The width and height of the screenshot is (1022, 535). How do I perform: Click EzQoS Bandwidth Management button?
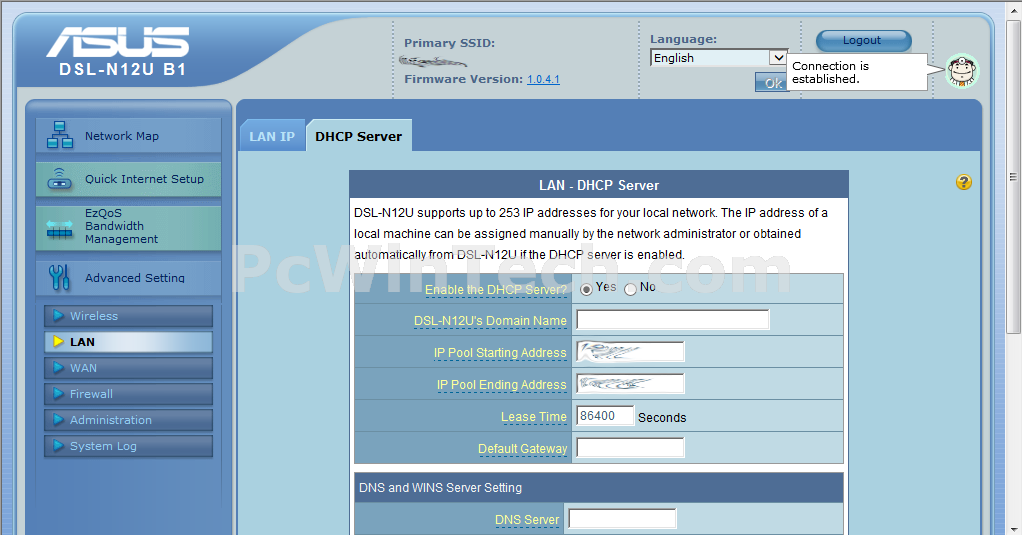(x=128, y=227)
